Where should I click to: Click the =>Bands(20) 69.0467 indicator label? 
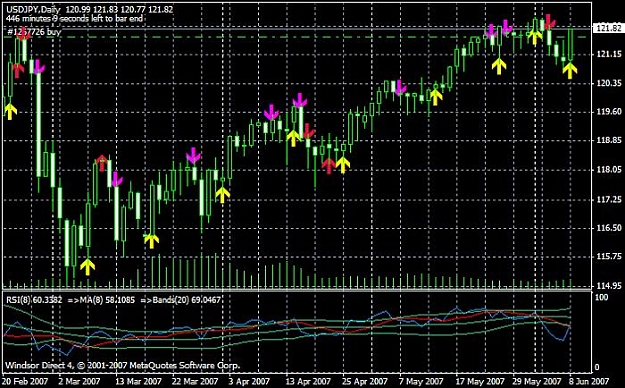(181, 300)
